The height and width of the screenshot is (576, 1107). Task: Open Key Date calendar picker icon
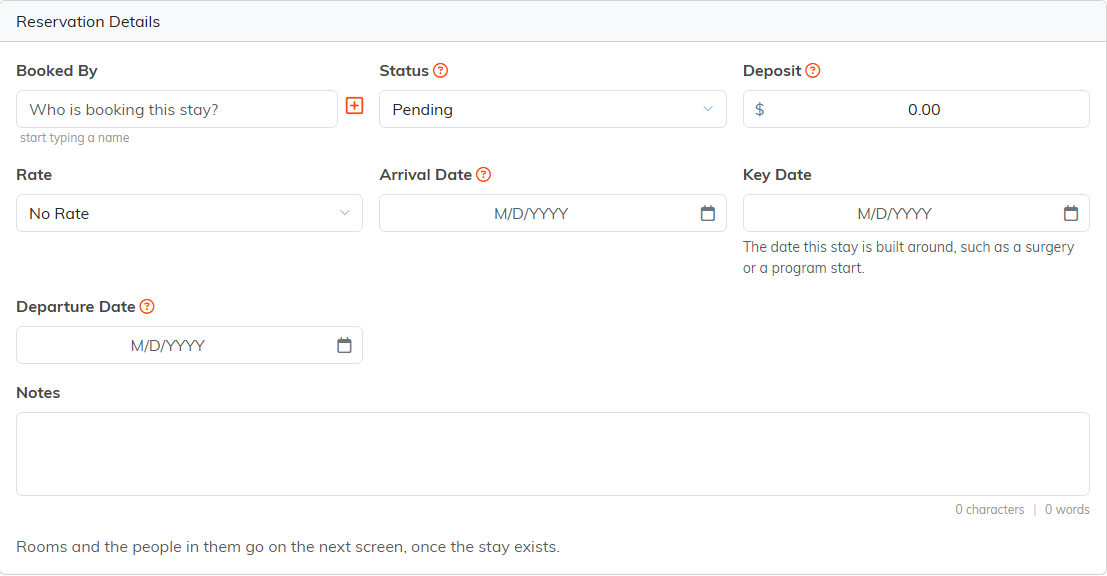1071,213
